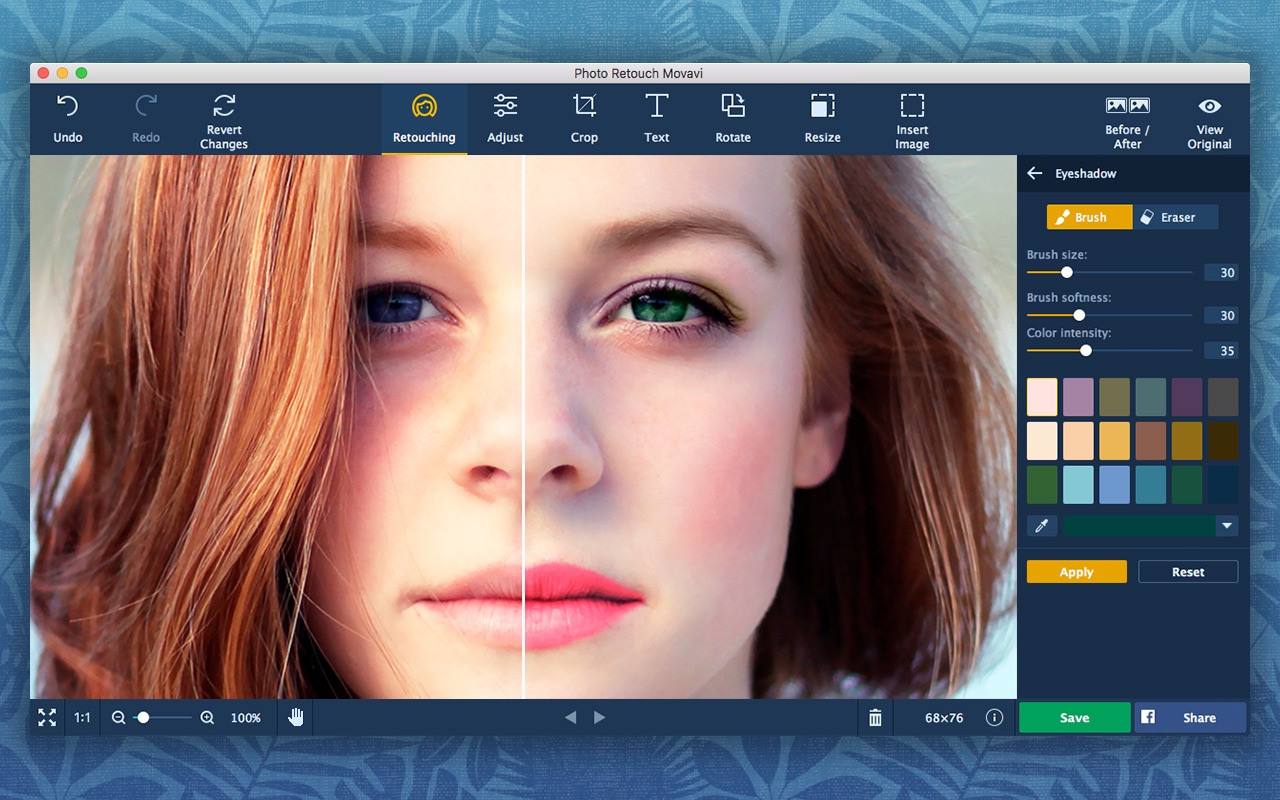The image size is (1280, 800).
Task: Click the green Save button
Action: click(1074, 717)
